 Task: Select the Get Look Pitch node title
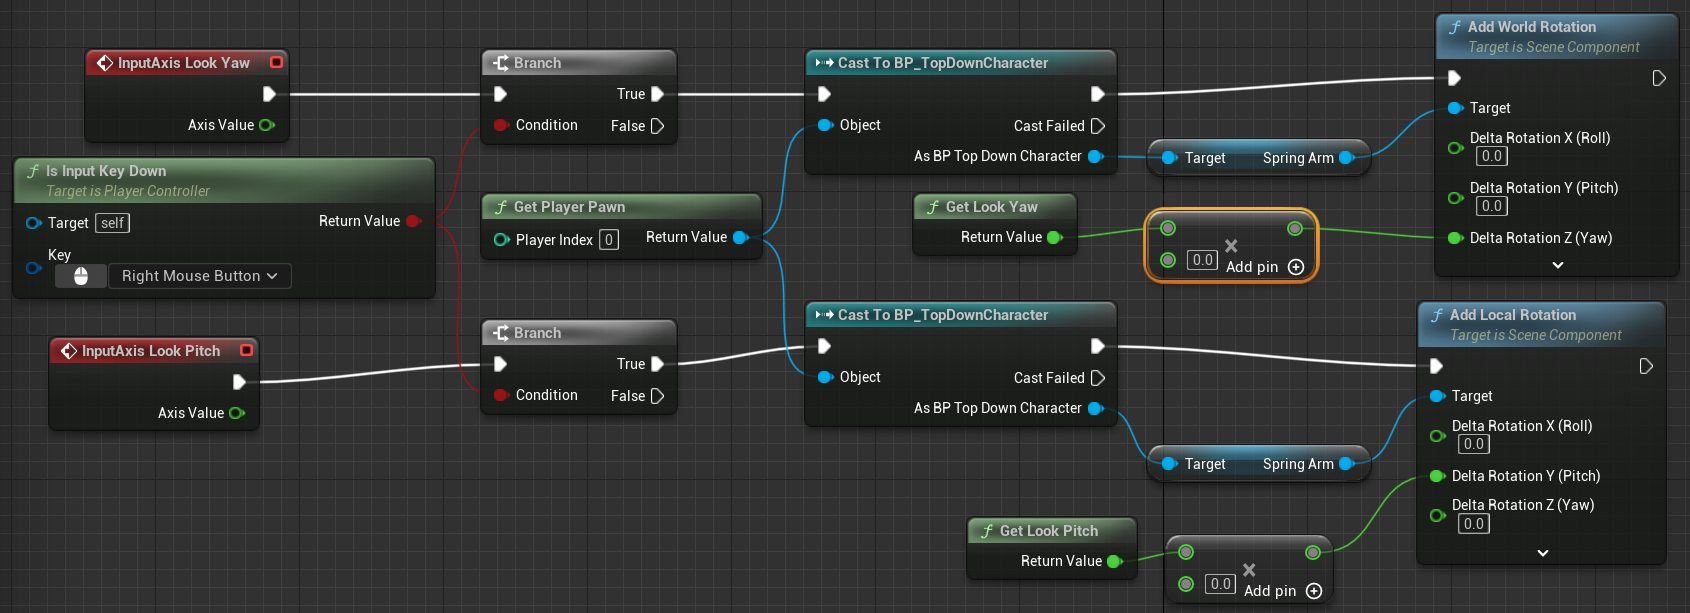coord(1049,531)
